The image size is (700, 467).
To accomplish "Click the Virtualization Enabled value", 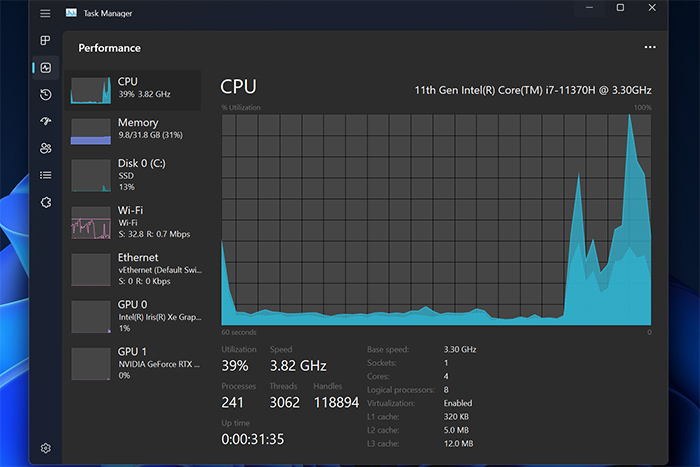I will 458,403.
